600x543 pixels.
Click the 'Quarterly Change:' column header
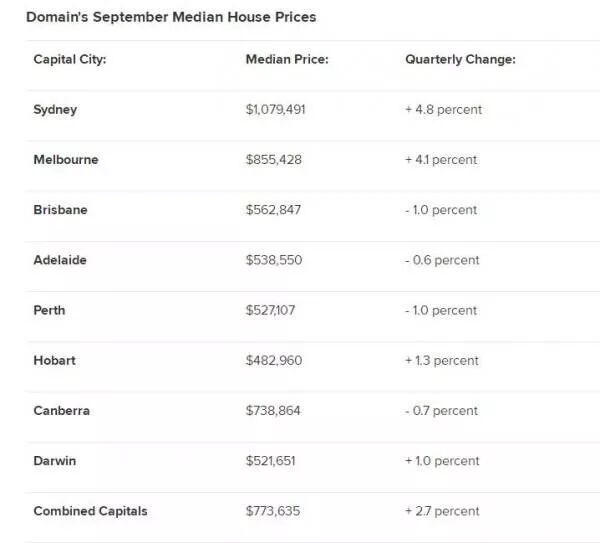point(460,59)
